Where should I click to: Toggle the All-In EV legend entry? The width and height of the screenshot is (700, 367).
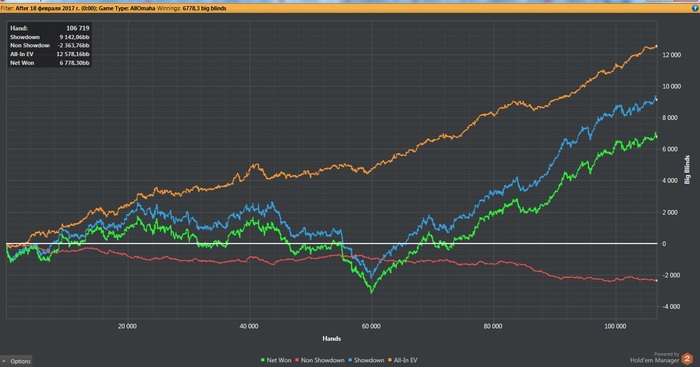click(403, 360)
